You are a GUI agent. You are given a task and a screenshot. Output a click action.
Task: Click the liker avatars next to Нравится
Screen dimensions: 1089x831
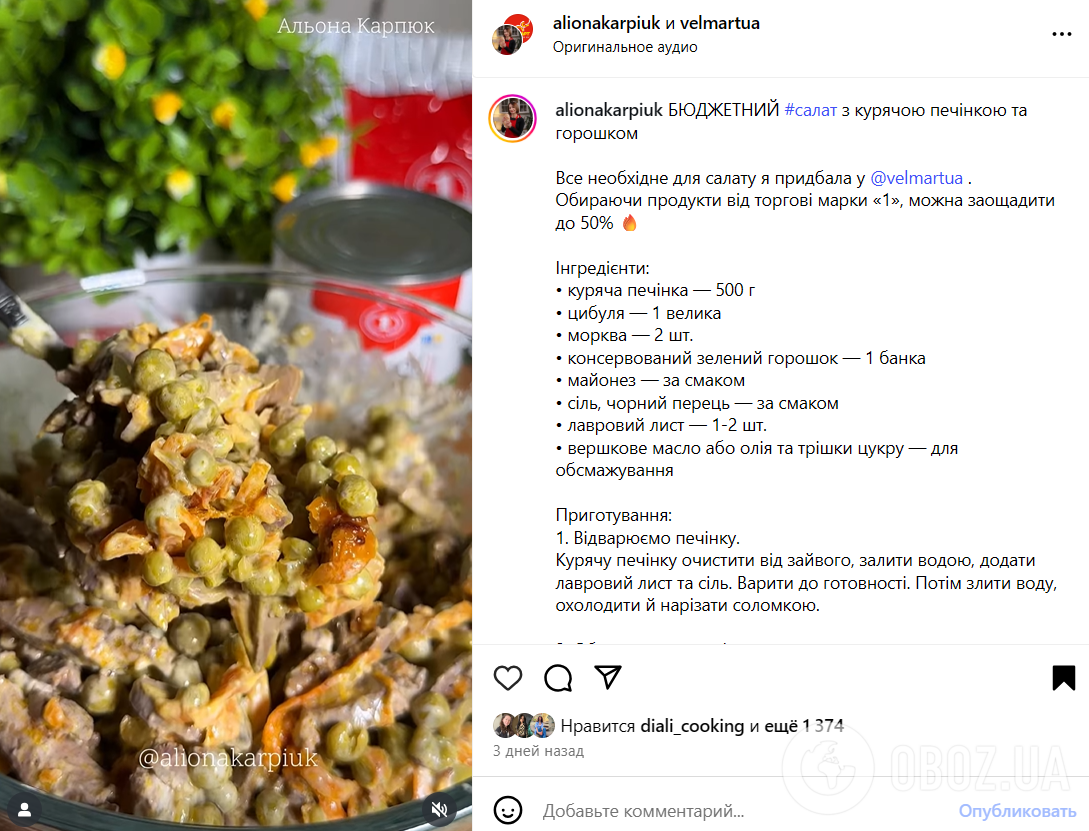[x=524, y=725]
